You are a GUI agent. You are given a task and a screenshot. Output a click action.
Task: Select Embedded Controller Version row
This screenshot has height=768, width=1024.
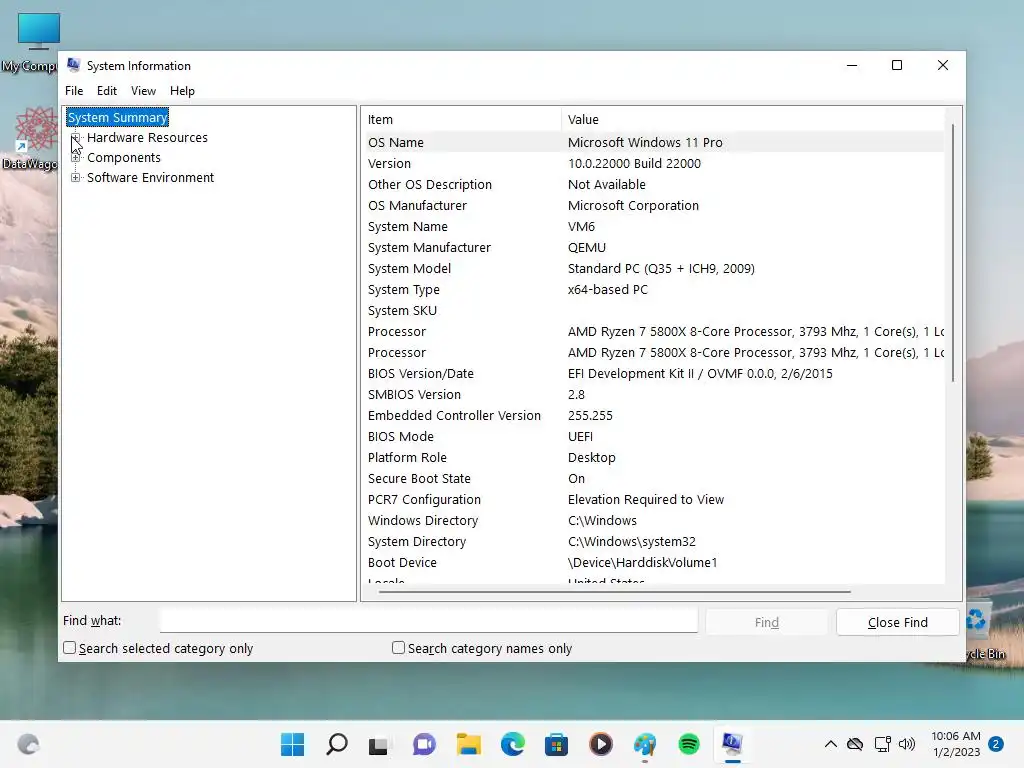(x=653, y=415)
